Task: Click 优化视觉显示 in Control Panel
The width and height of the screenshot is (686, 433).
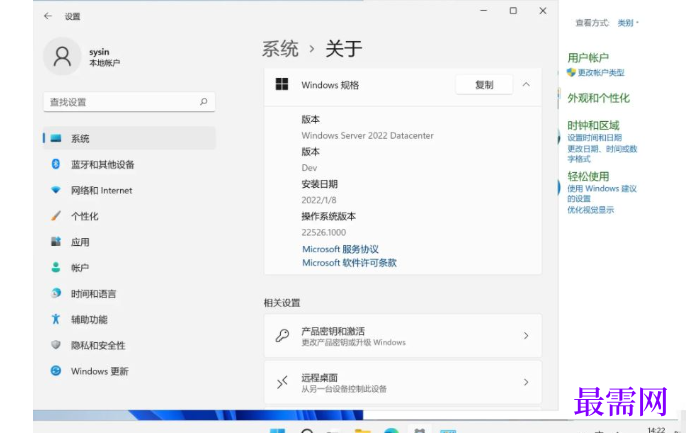Action: pos(591,210)
